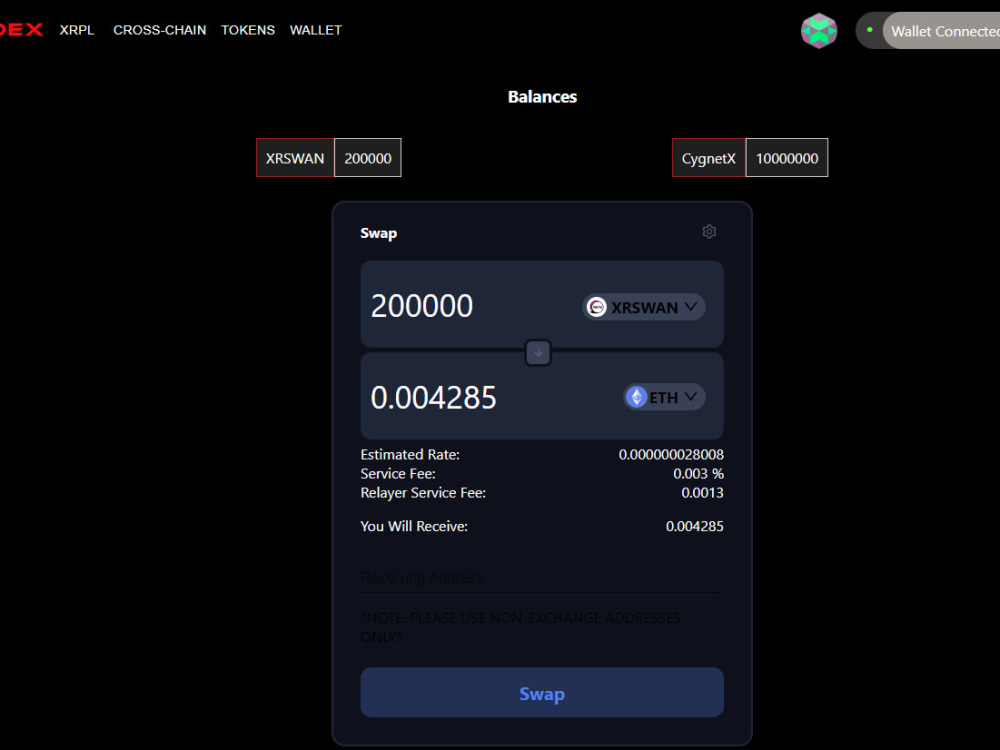Open the WALLET menu item
This screenshot has width=1000, height=750.
(x=316, y=30)
